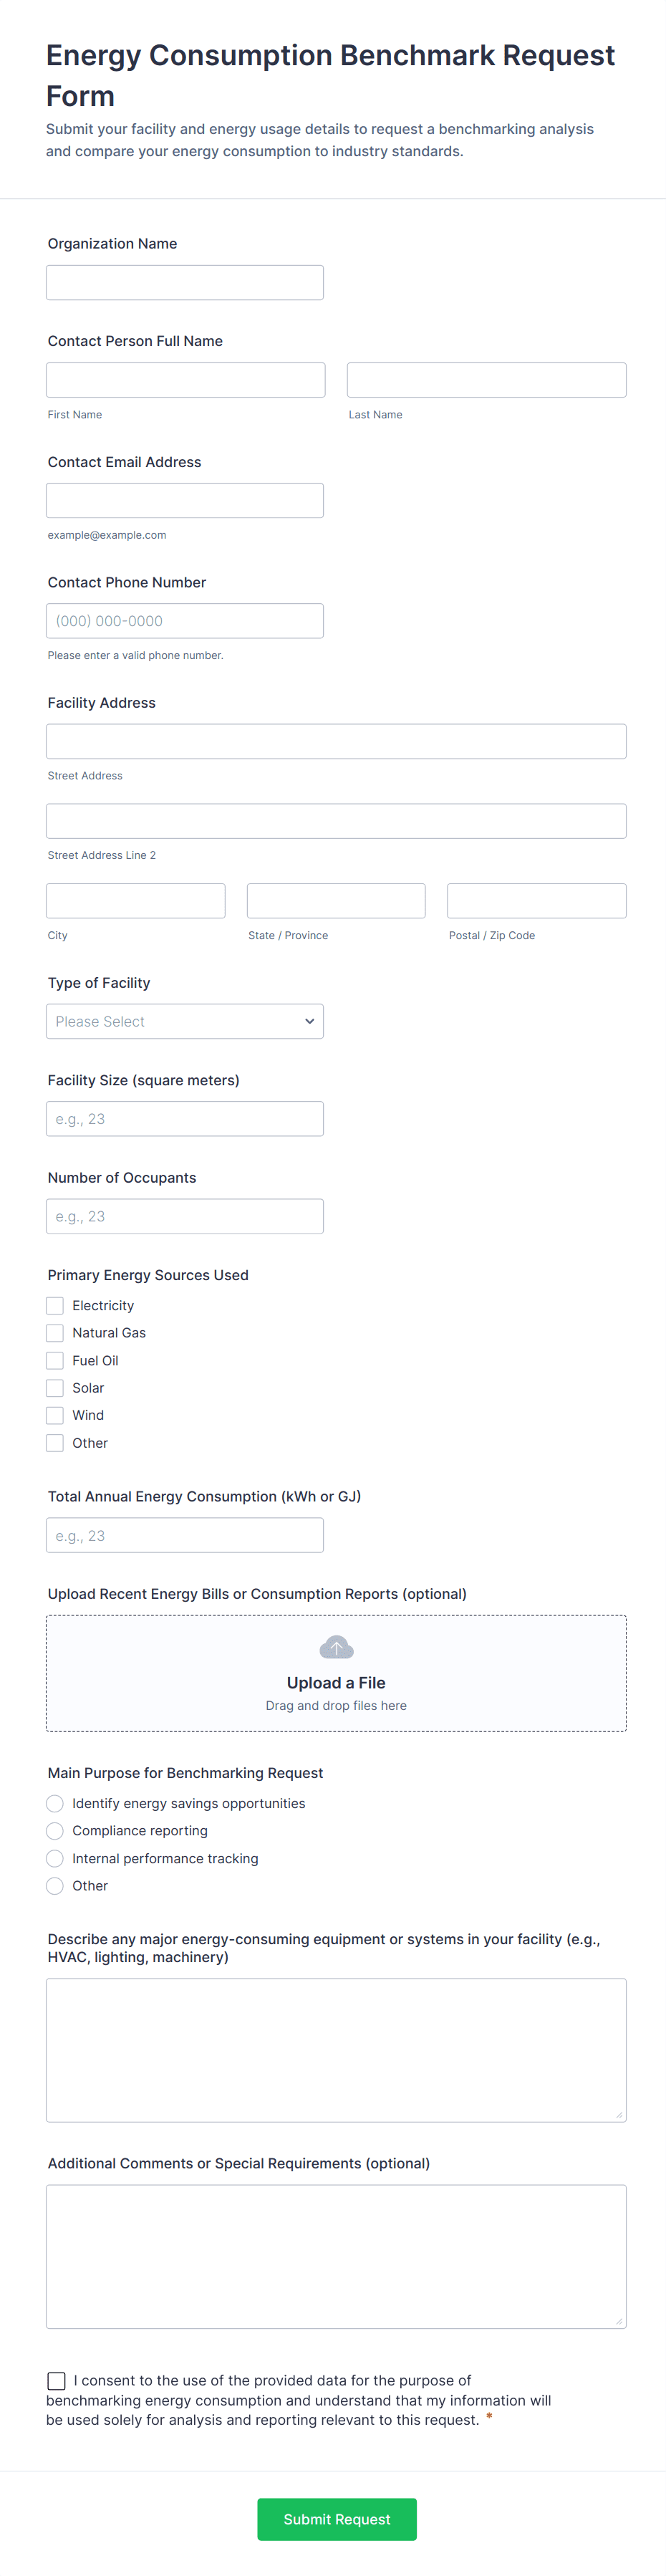
Task: Check the Electricity energy source box
Action: 55,1305
